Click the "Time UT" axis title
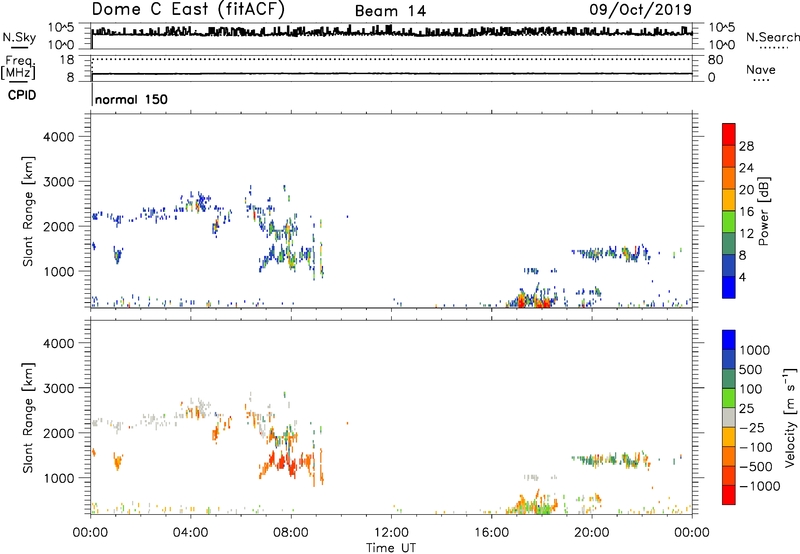This screenshot has width=800, height=554. 391,548
